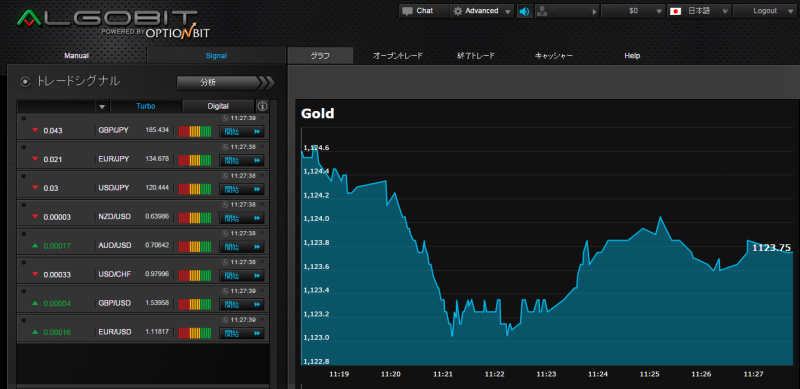Click the signal strength bar for GBP/USD
800x389 pixels.
195,304
